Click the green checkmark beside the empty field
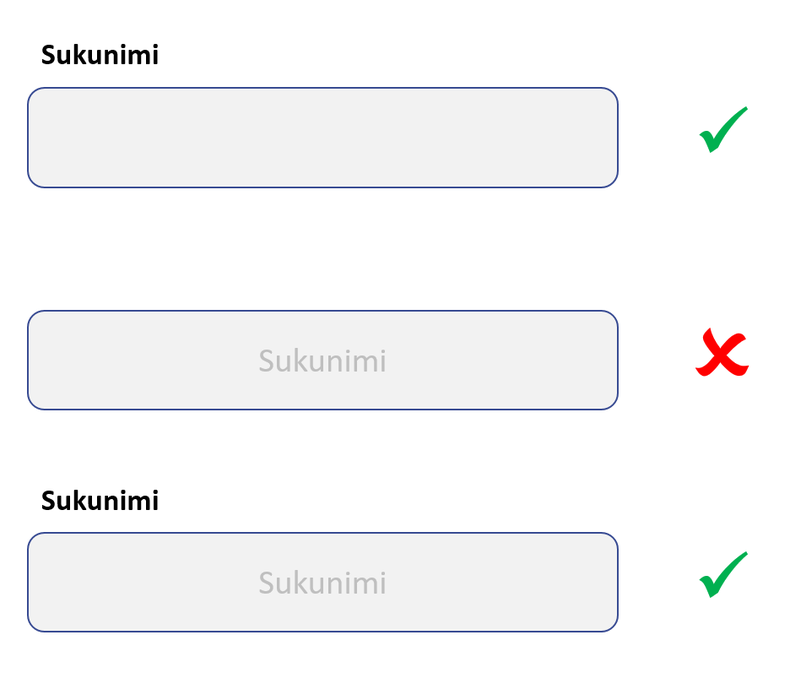Screen dimensions: 790x673 723,131
